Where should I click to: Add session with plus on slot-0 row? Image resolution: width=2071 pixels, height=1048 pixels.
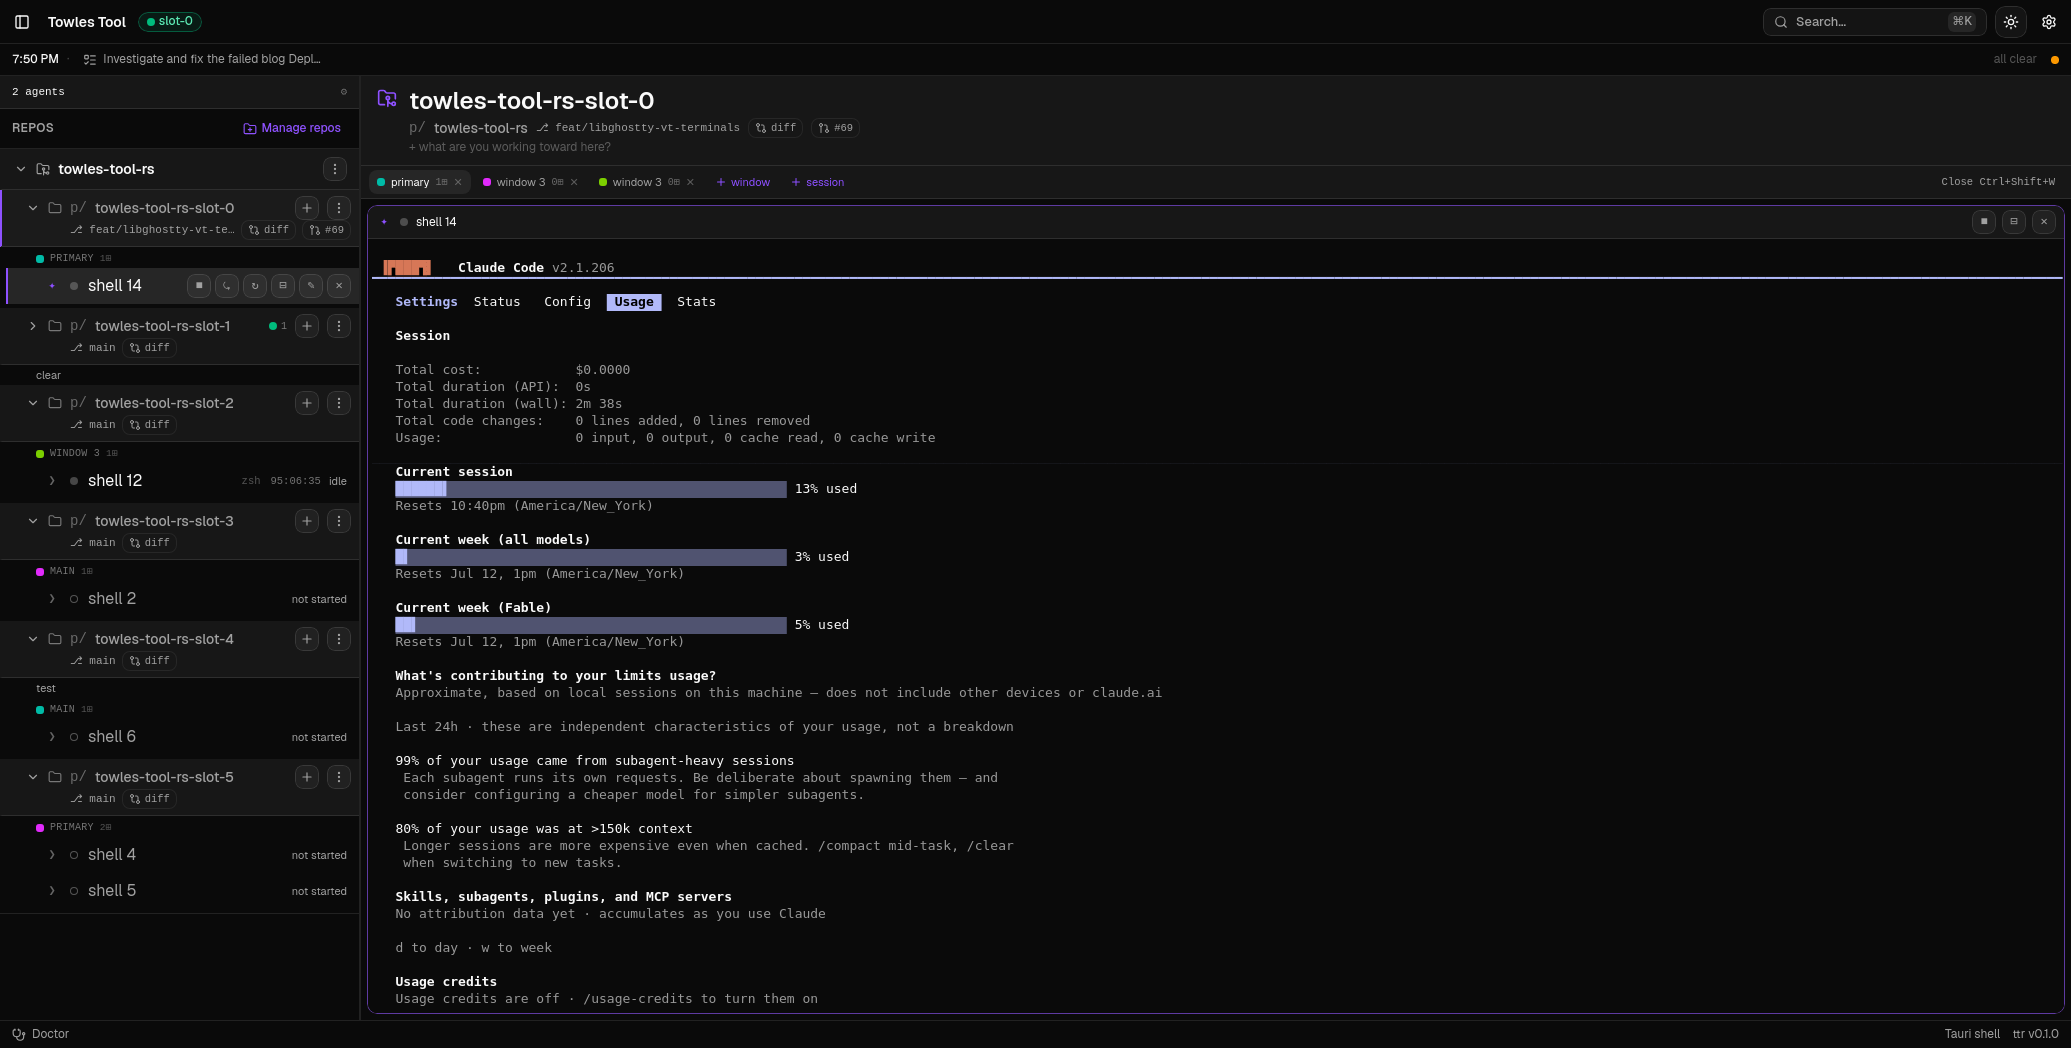point(307,208)
